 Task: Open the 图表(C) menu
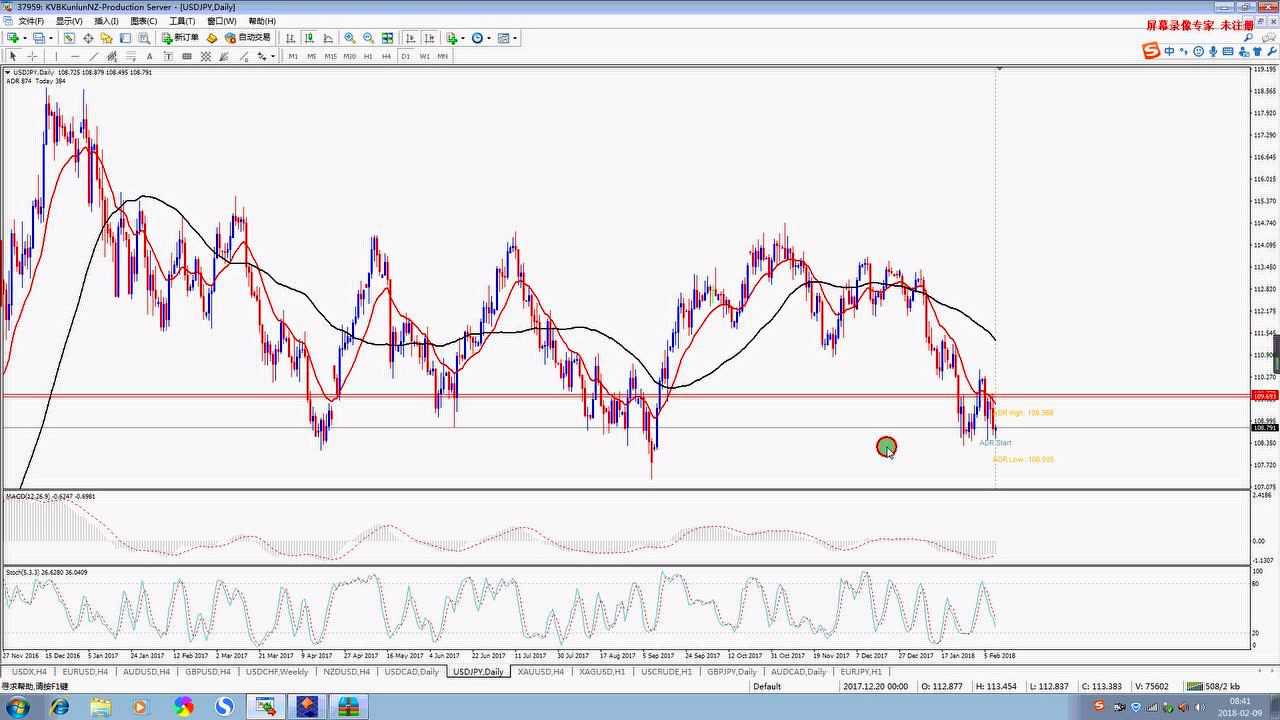pos(144,21)
